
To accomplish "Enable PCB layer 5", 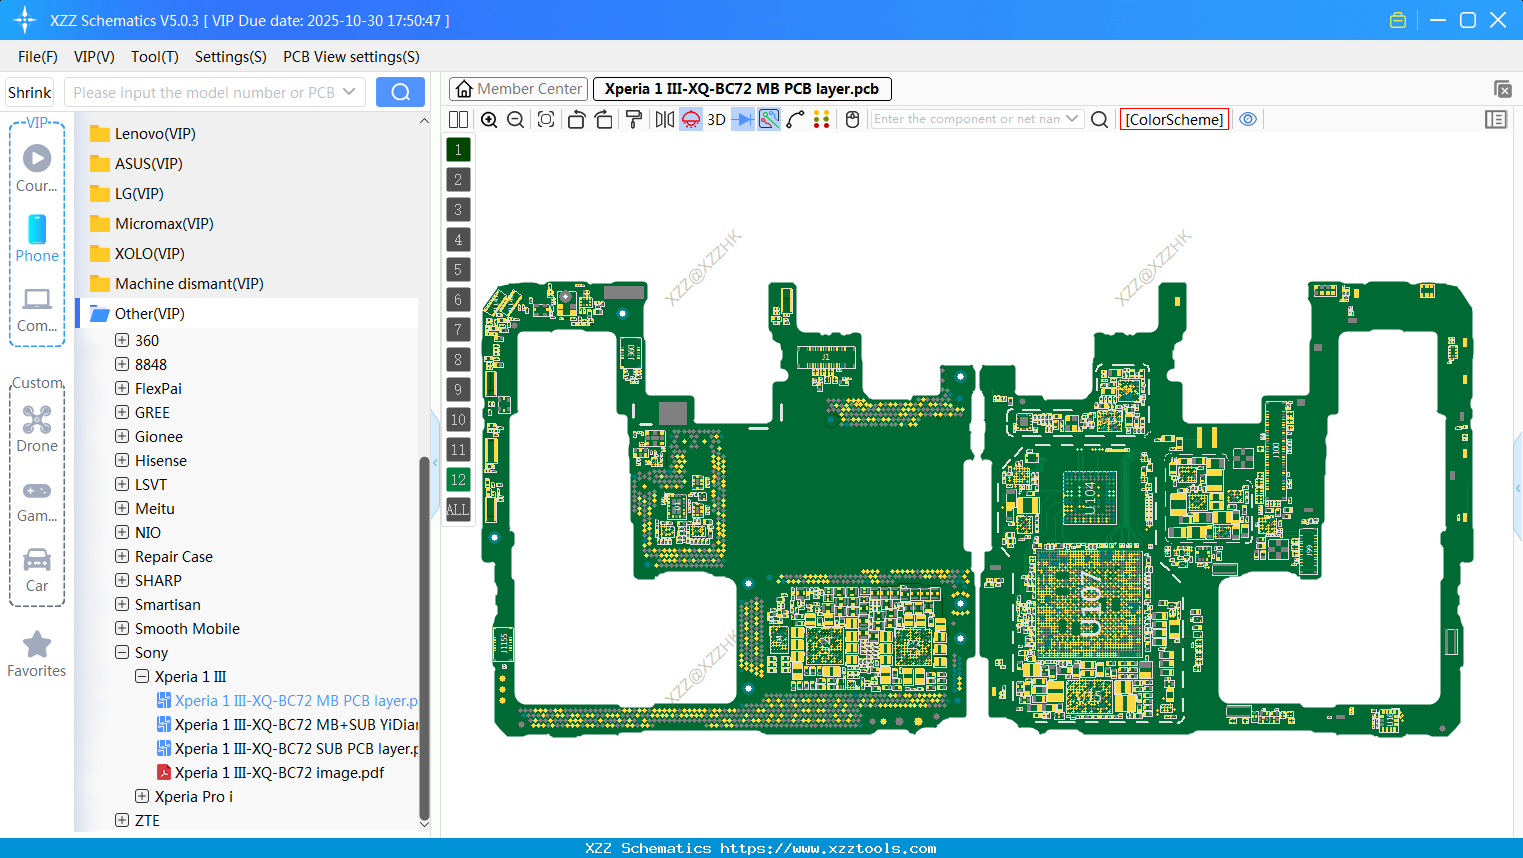I will click(457, 269).
